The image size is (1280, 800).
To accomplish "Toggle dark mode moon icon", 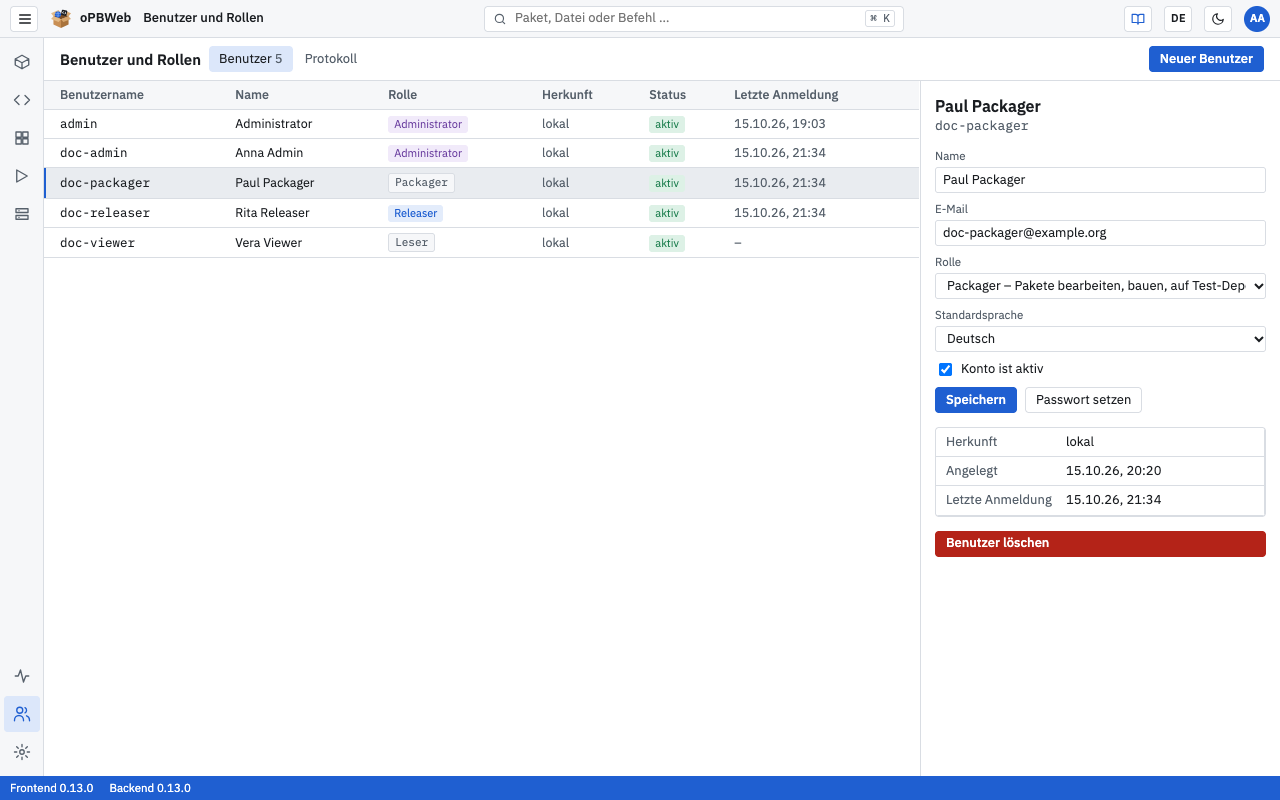I will (1218, 18).
